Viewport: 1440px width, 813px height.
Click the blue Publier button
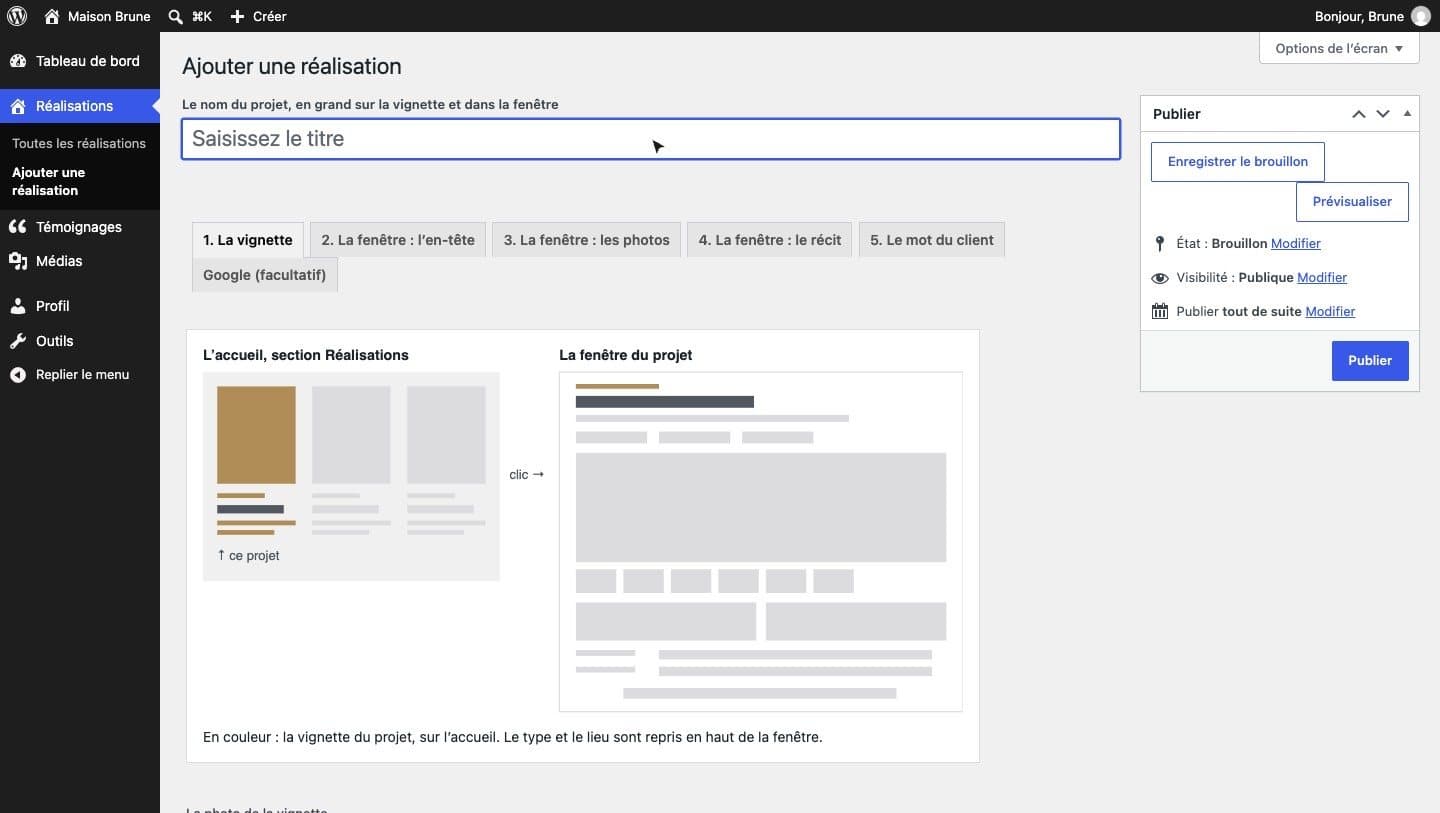pyautogui.click(x=1370, y=360)
